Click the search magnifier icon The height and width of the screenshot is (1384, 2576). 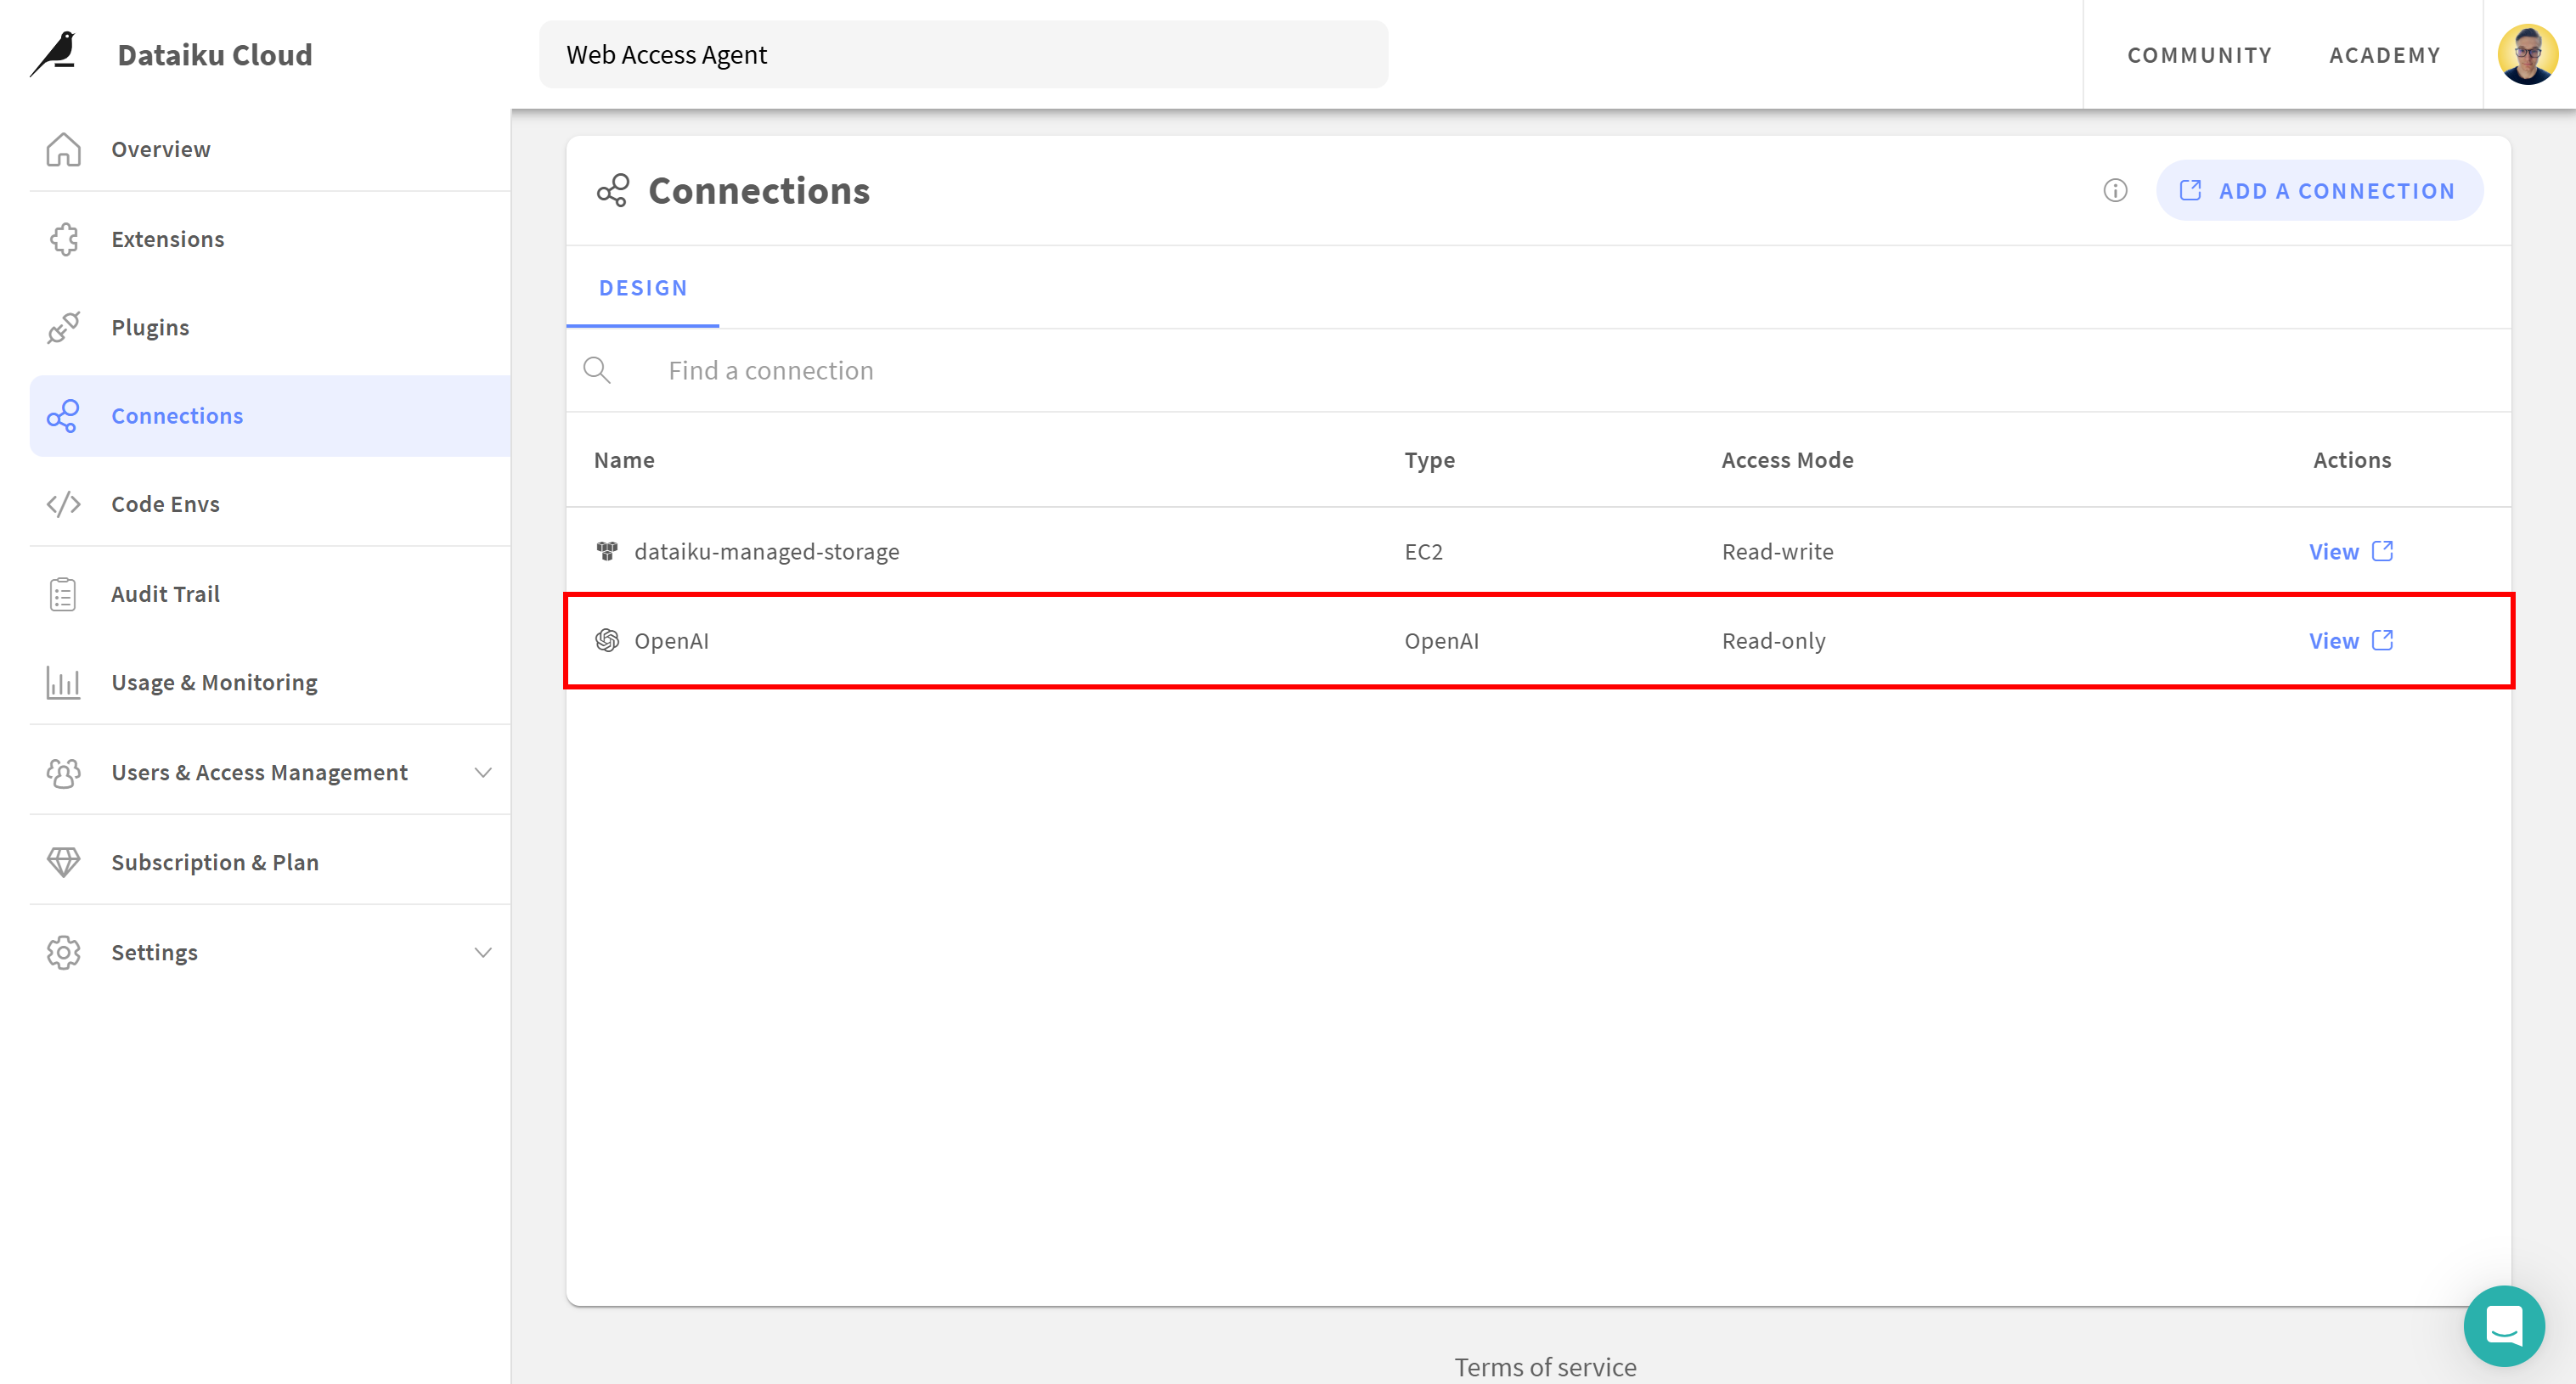[597, 370]
